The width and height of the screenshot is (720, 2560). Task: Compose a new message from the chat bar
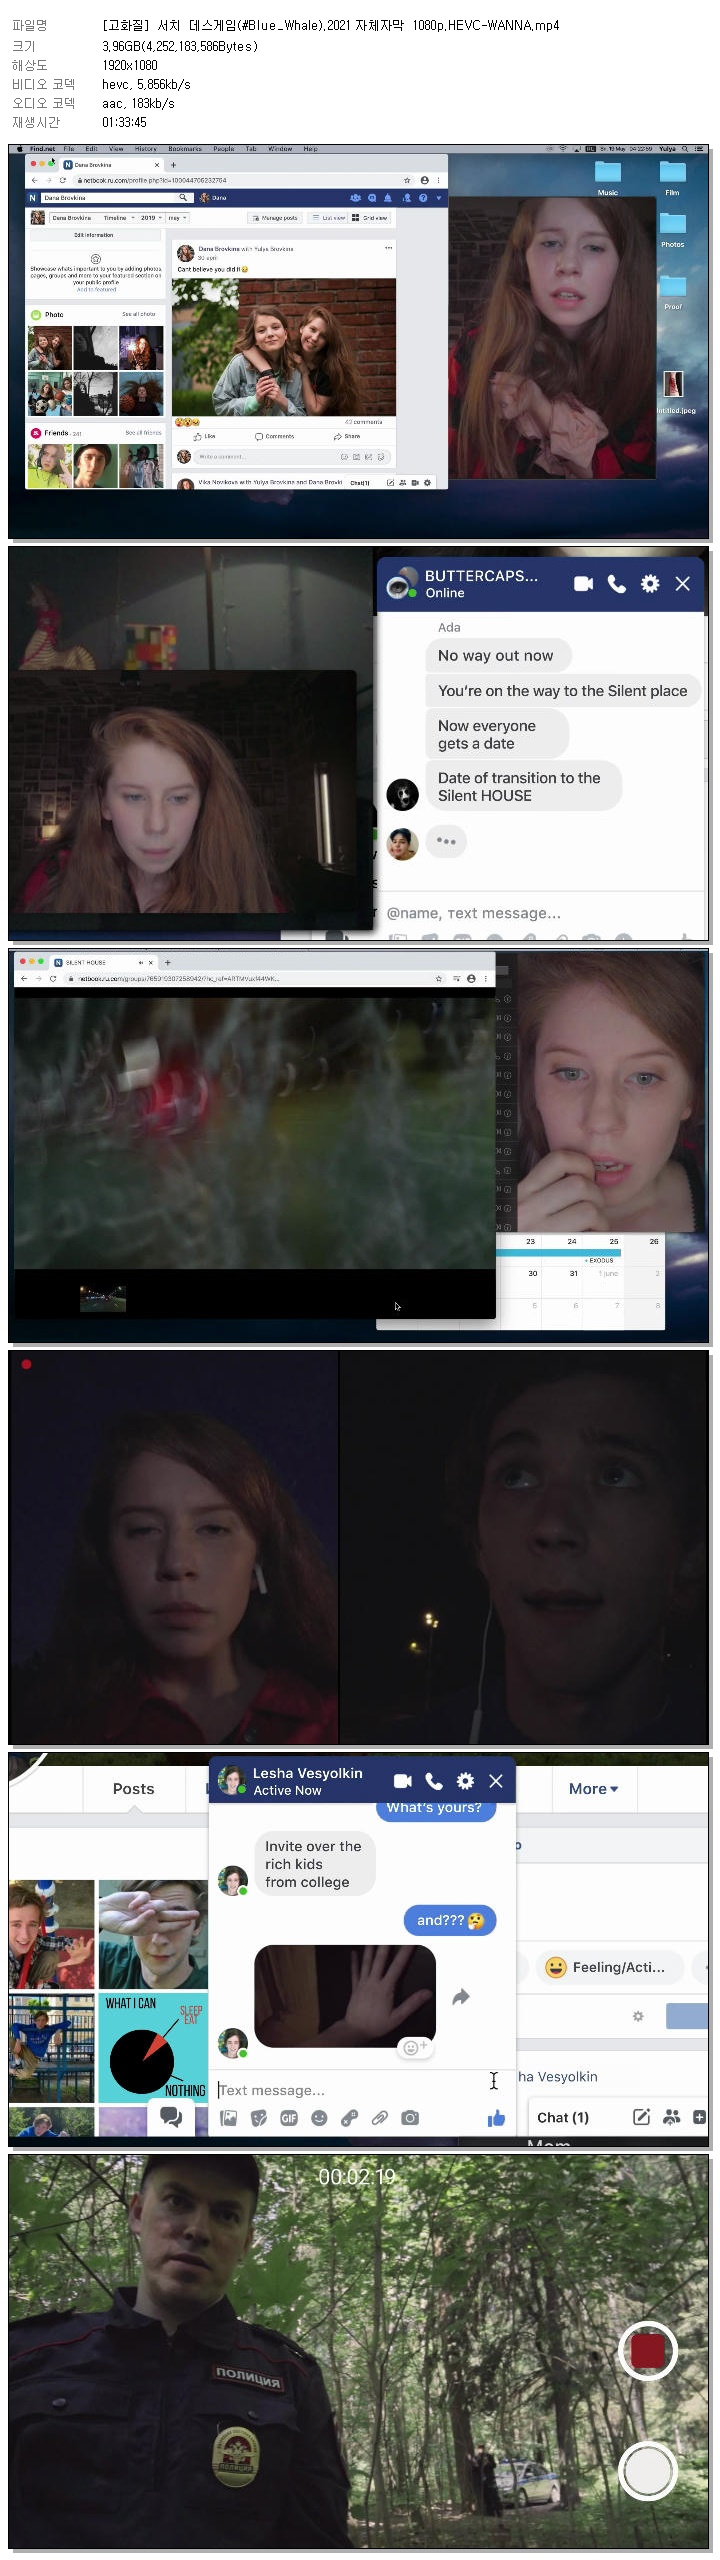[x=642, y=2117]
